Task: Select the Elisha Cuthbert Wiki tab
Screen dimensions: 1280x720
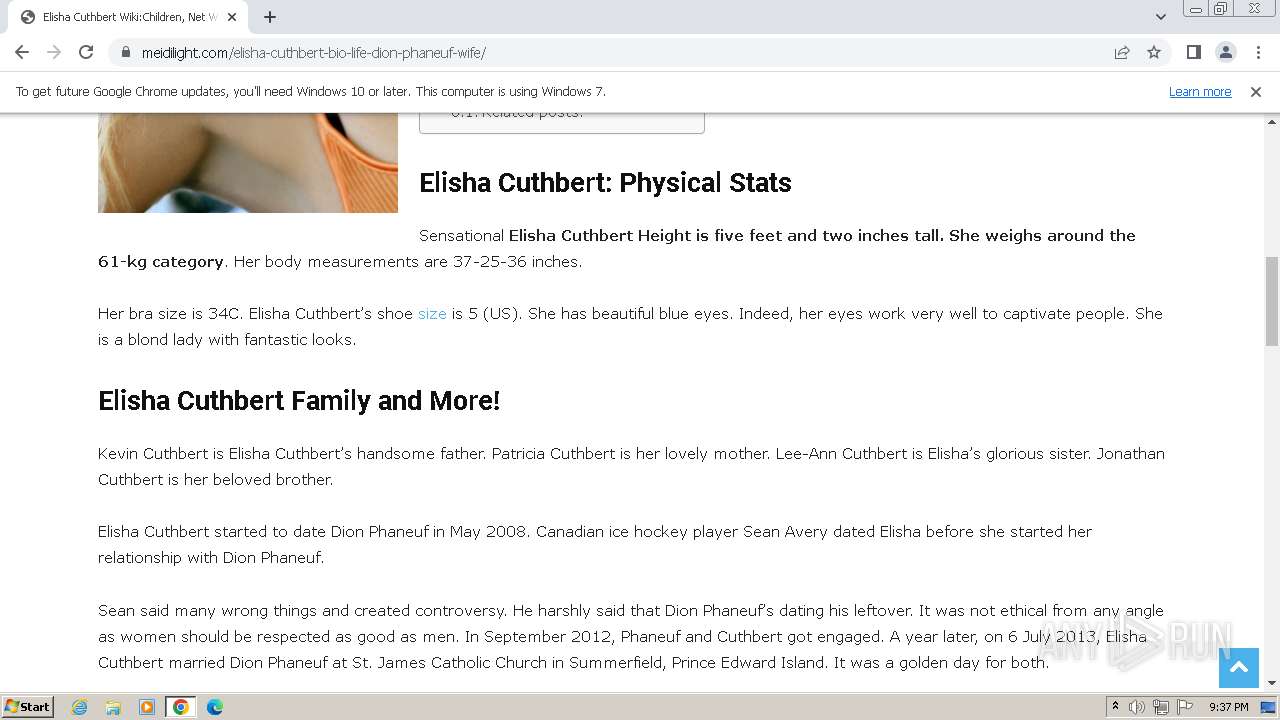Action: point(125,17)
